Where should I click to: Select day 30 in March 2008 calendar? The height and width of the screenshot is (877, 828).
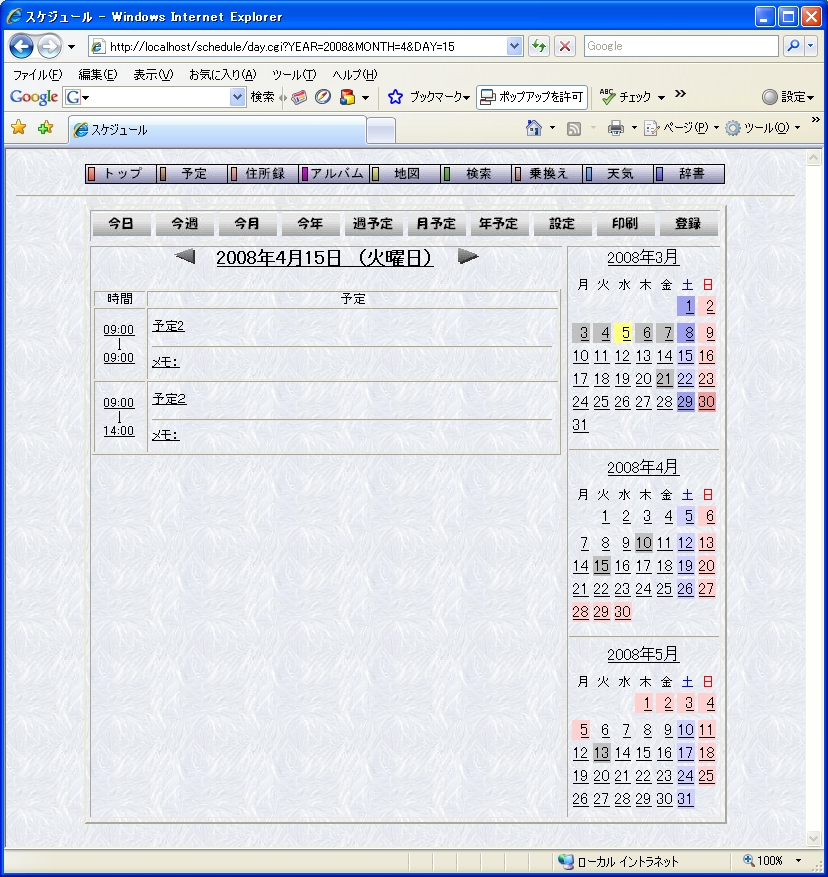tap(706, 402)
